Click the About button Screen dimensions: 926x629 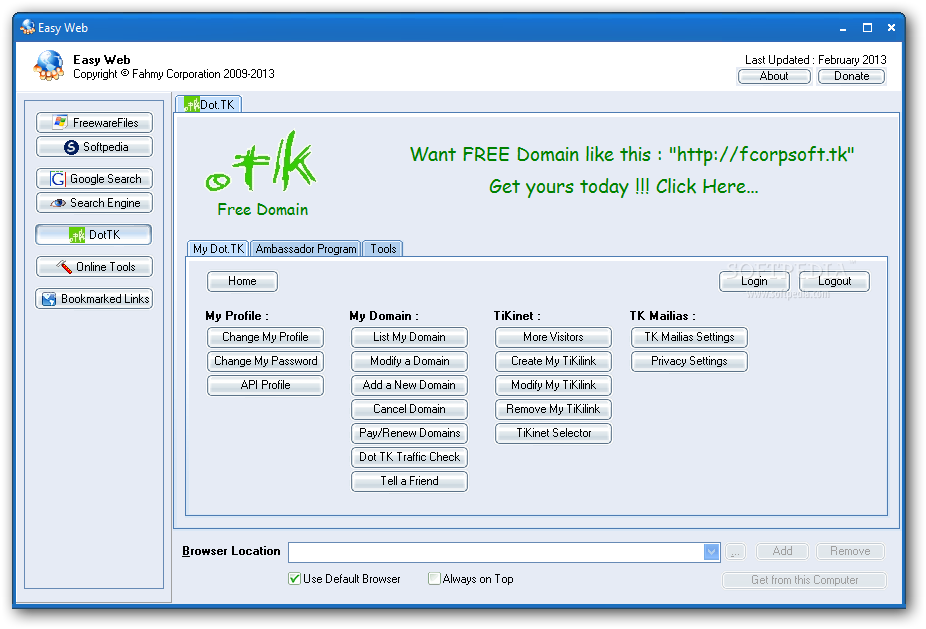coord(774,76)
